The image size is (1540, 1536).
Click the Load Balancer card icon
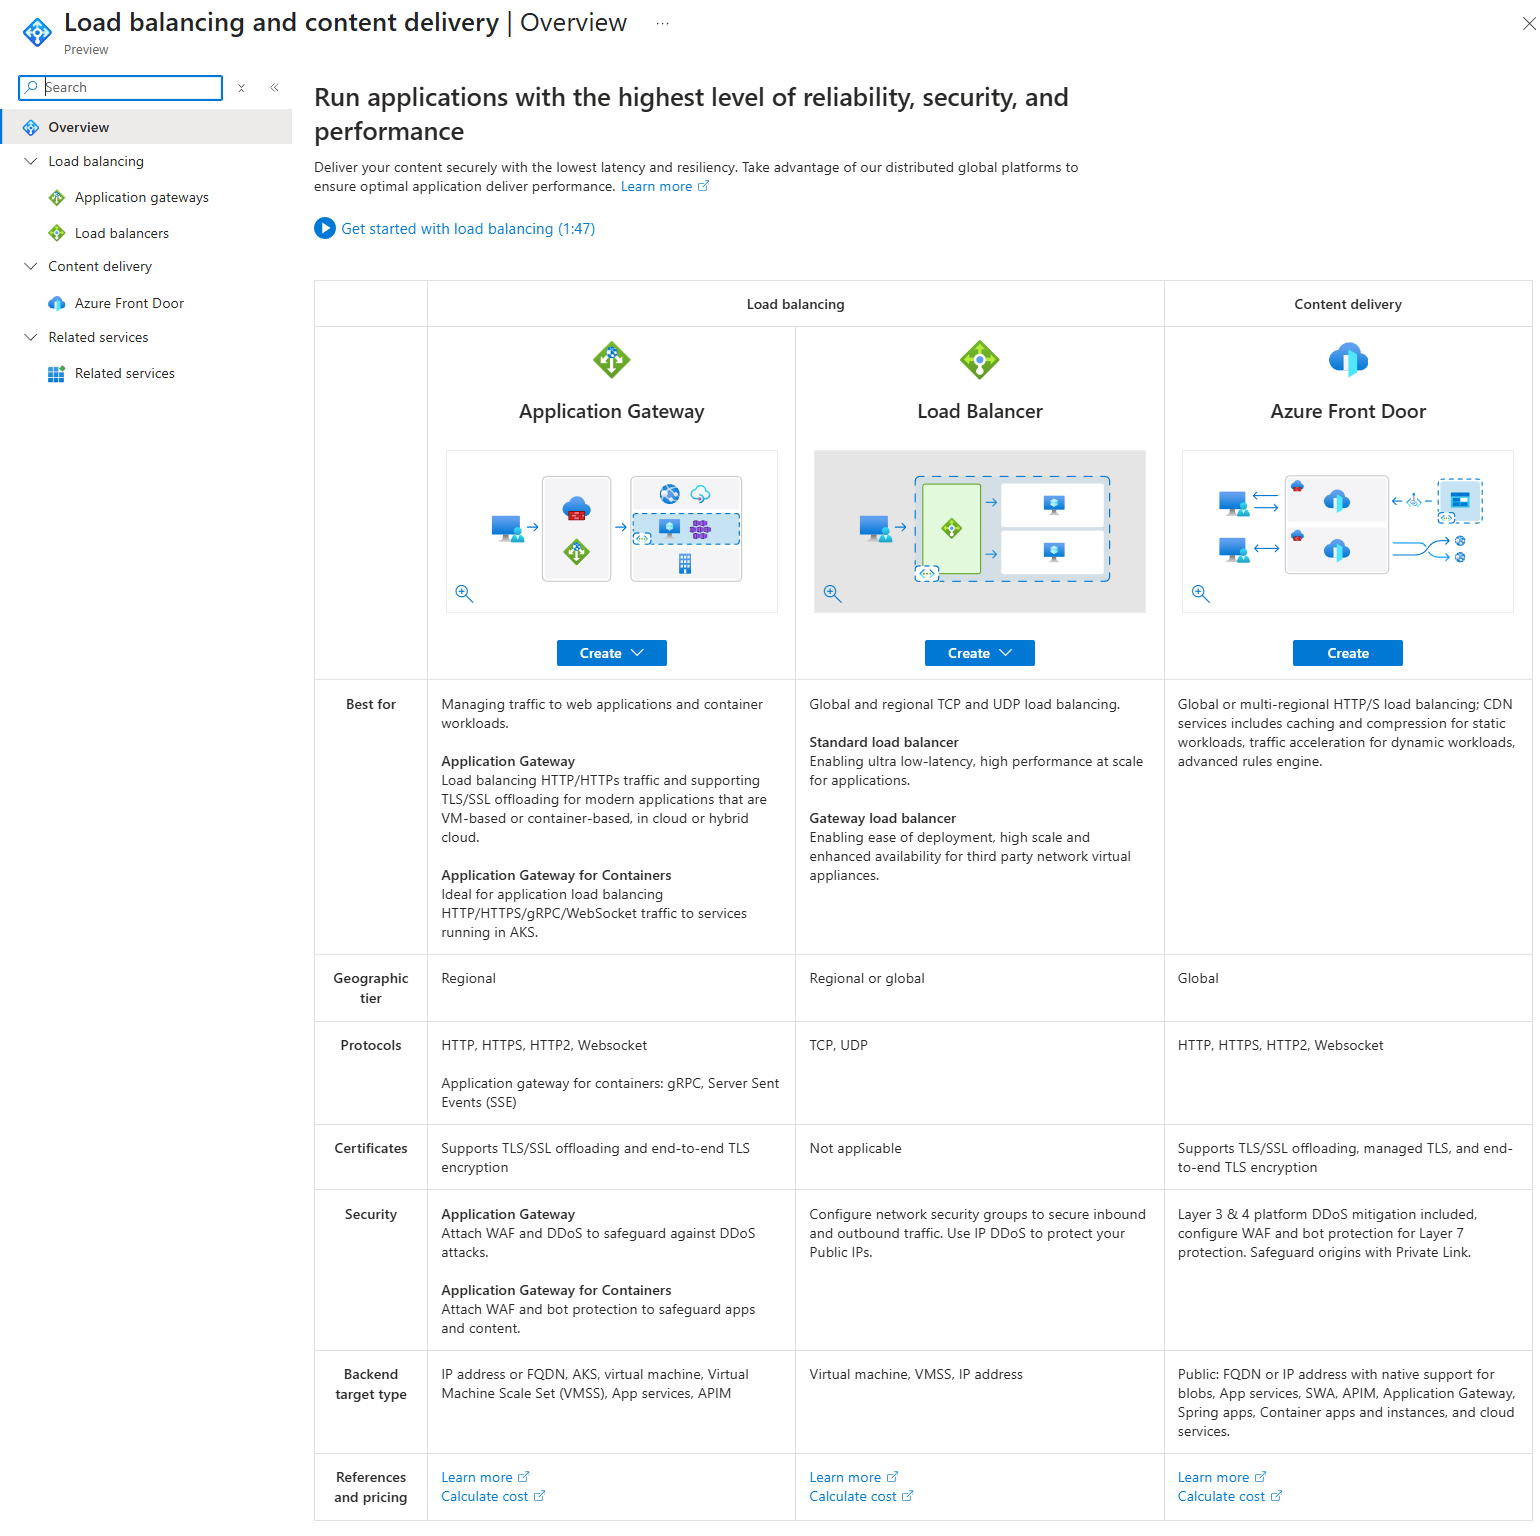[980, 360]
